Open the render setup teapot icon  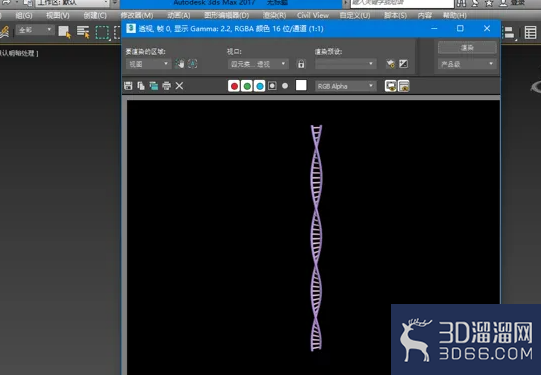click(390, 64)
